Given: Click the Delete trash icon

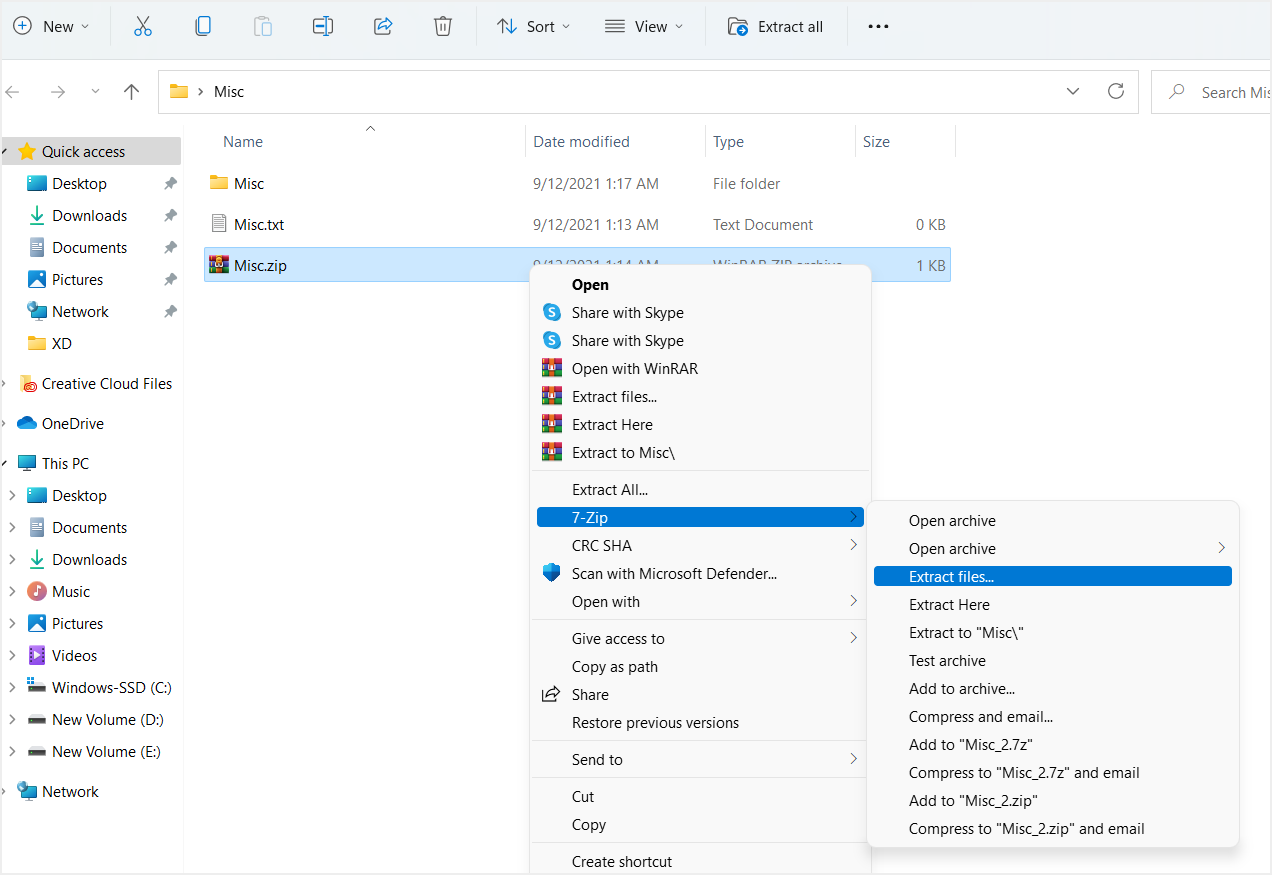Looking at the screenshot, I should tap(443, 27).
